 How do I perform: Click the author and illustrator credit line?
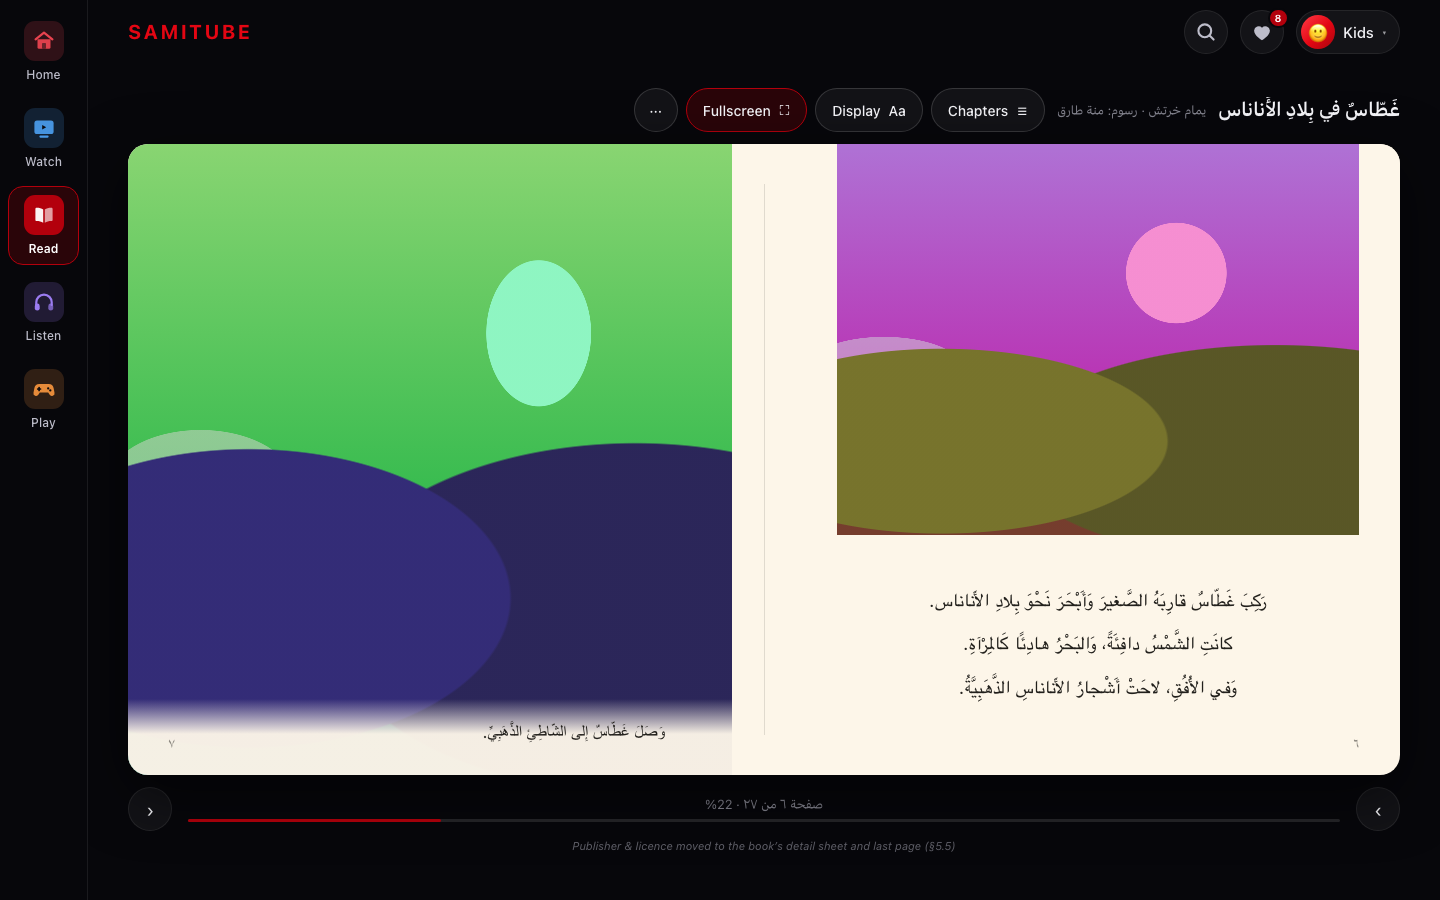1132,110
